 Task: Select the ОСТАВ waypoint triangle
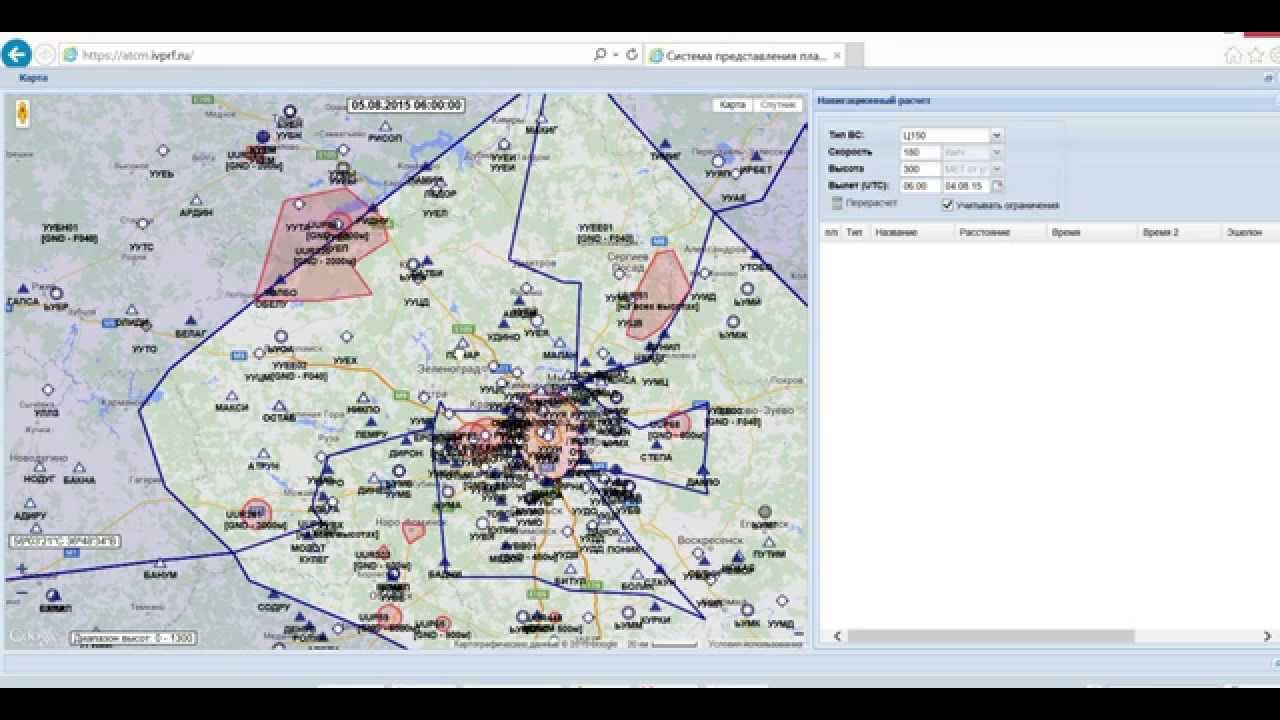pos(279,407)
